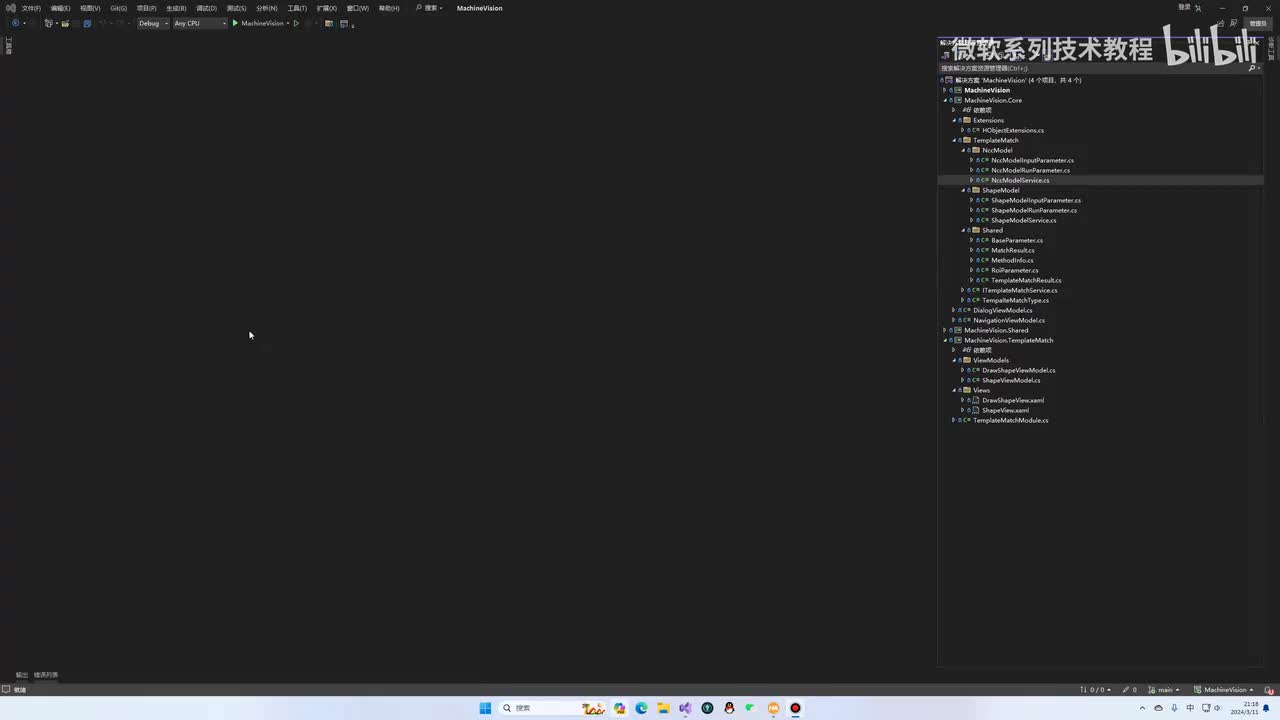Collapse the NccModel folder
This screenshot has height=720, width=1280.
[x=963, y=150]
